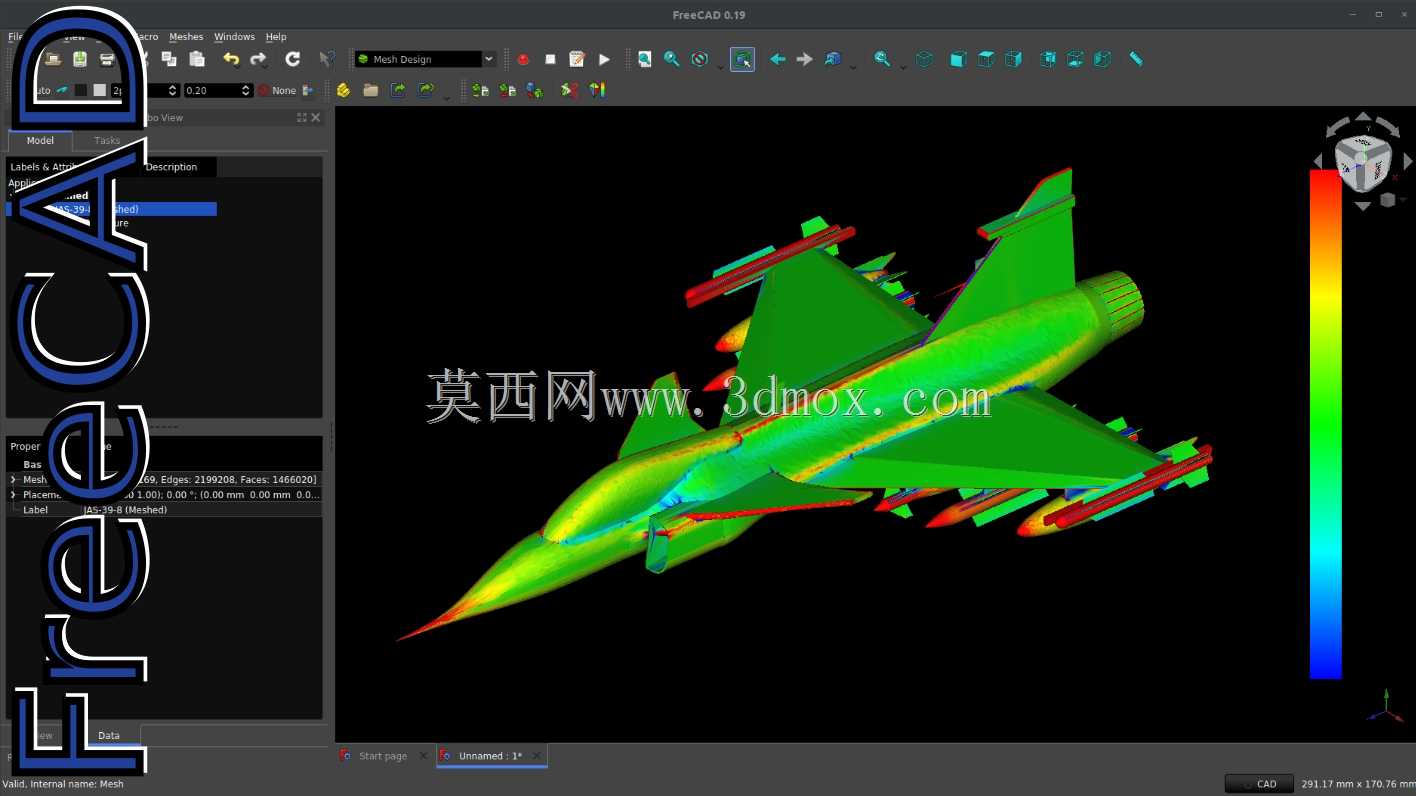
Task: Click the What's This help cursor icon
Action: coord(326,59)
